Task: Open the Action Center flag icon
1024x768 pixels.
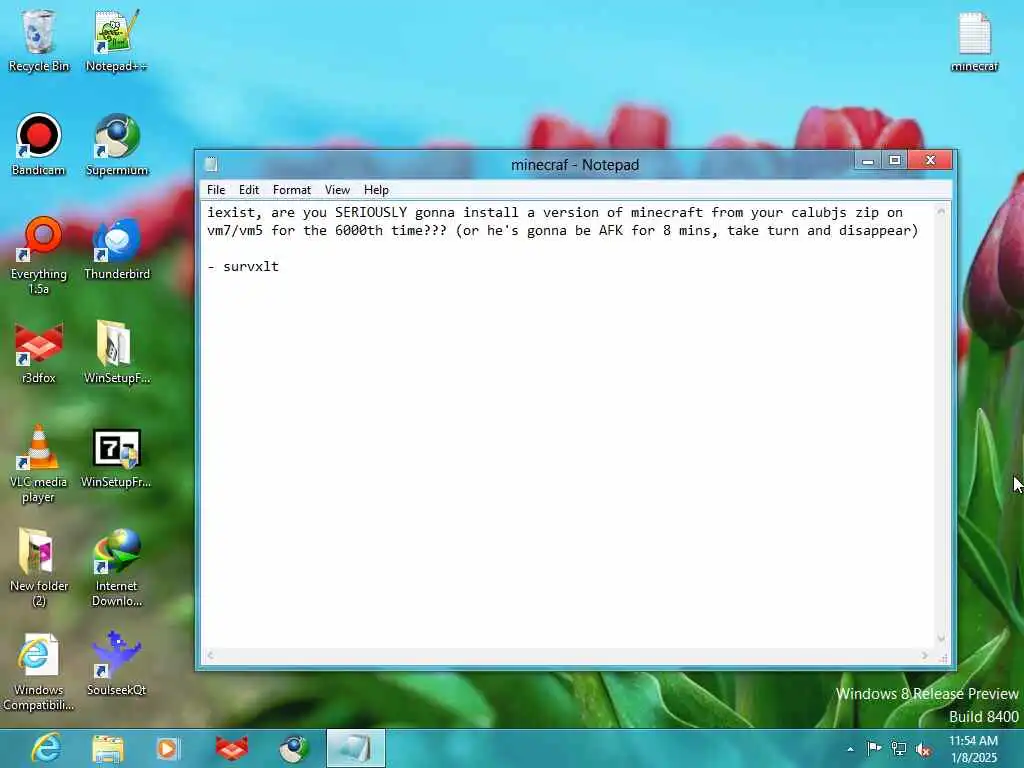Action: click(874, 749)
